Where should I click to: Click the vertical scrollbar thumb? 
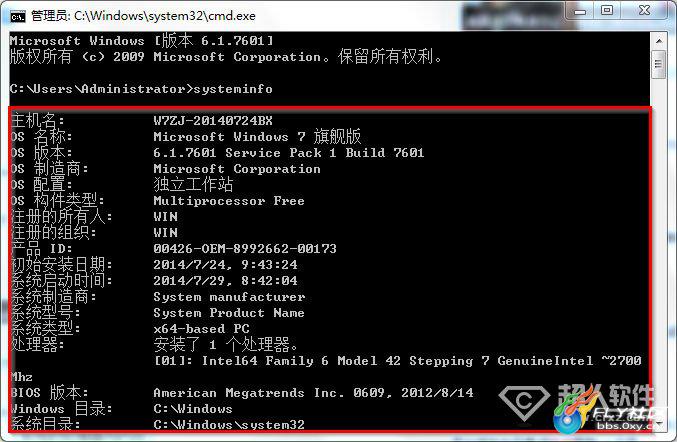click(x=658, y=65)
